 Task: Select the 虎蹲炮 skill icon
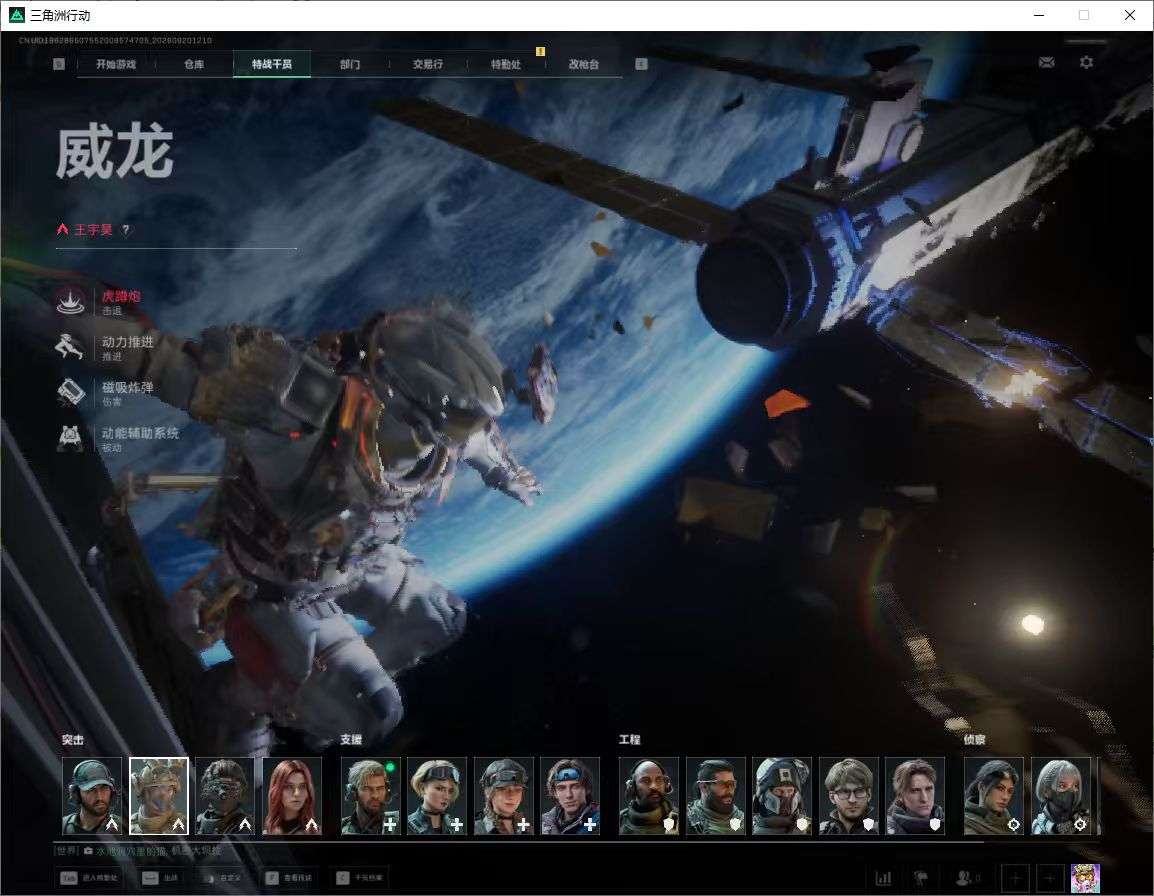click(x=71, y=301)
